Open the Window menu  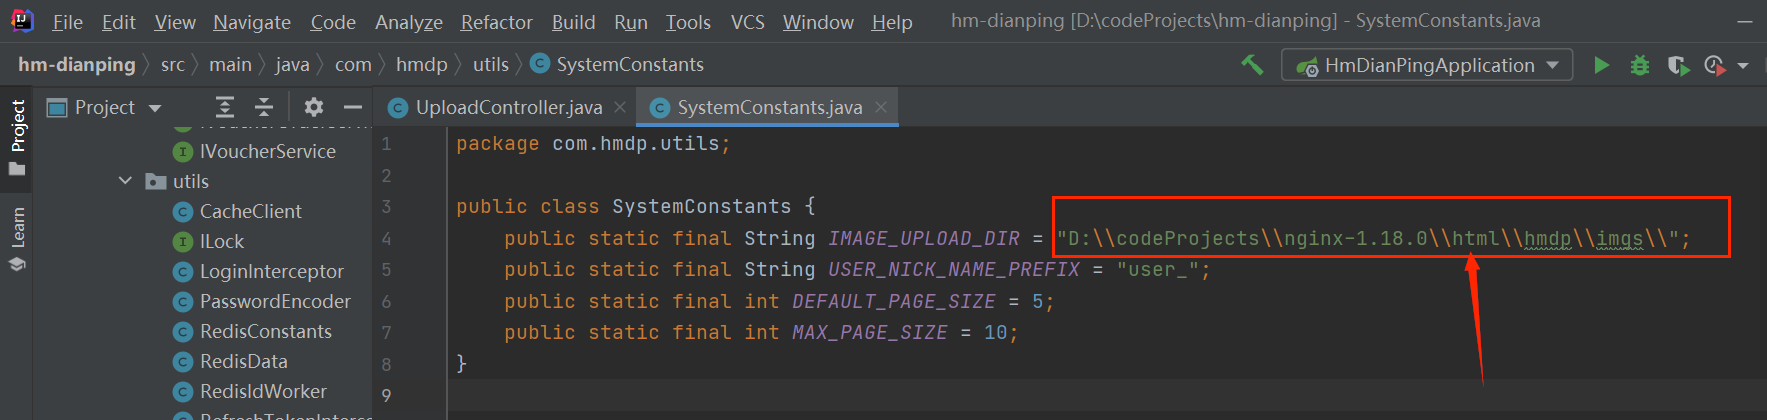pos(818,22)
